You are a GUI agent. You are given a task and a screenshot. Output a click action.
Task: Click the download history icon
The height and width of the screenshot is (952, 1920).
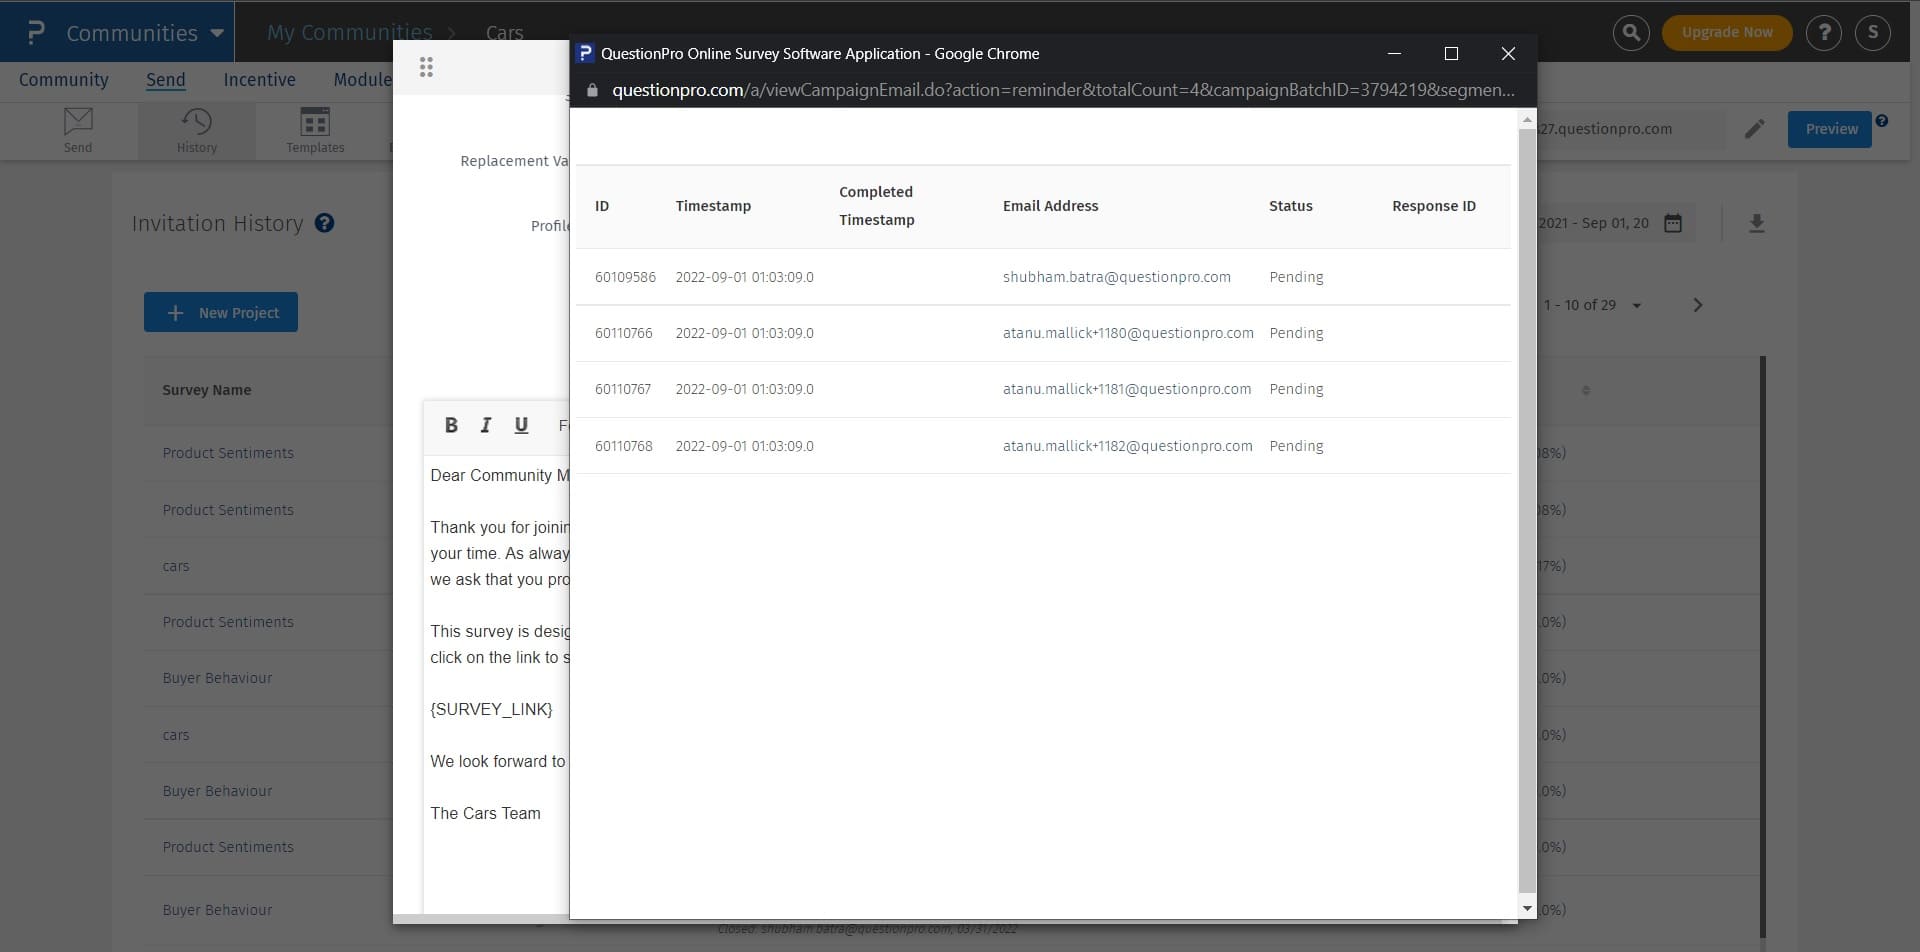coord(1756,223)
